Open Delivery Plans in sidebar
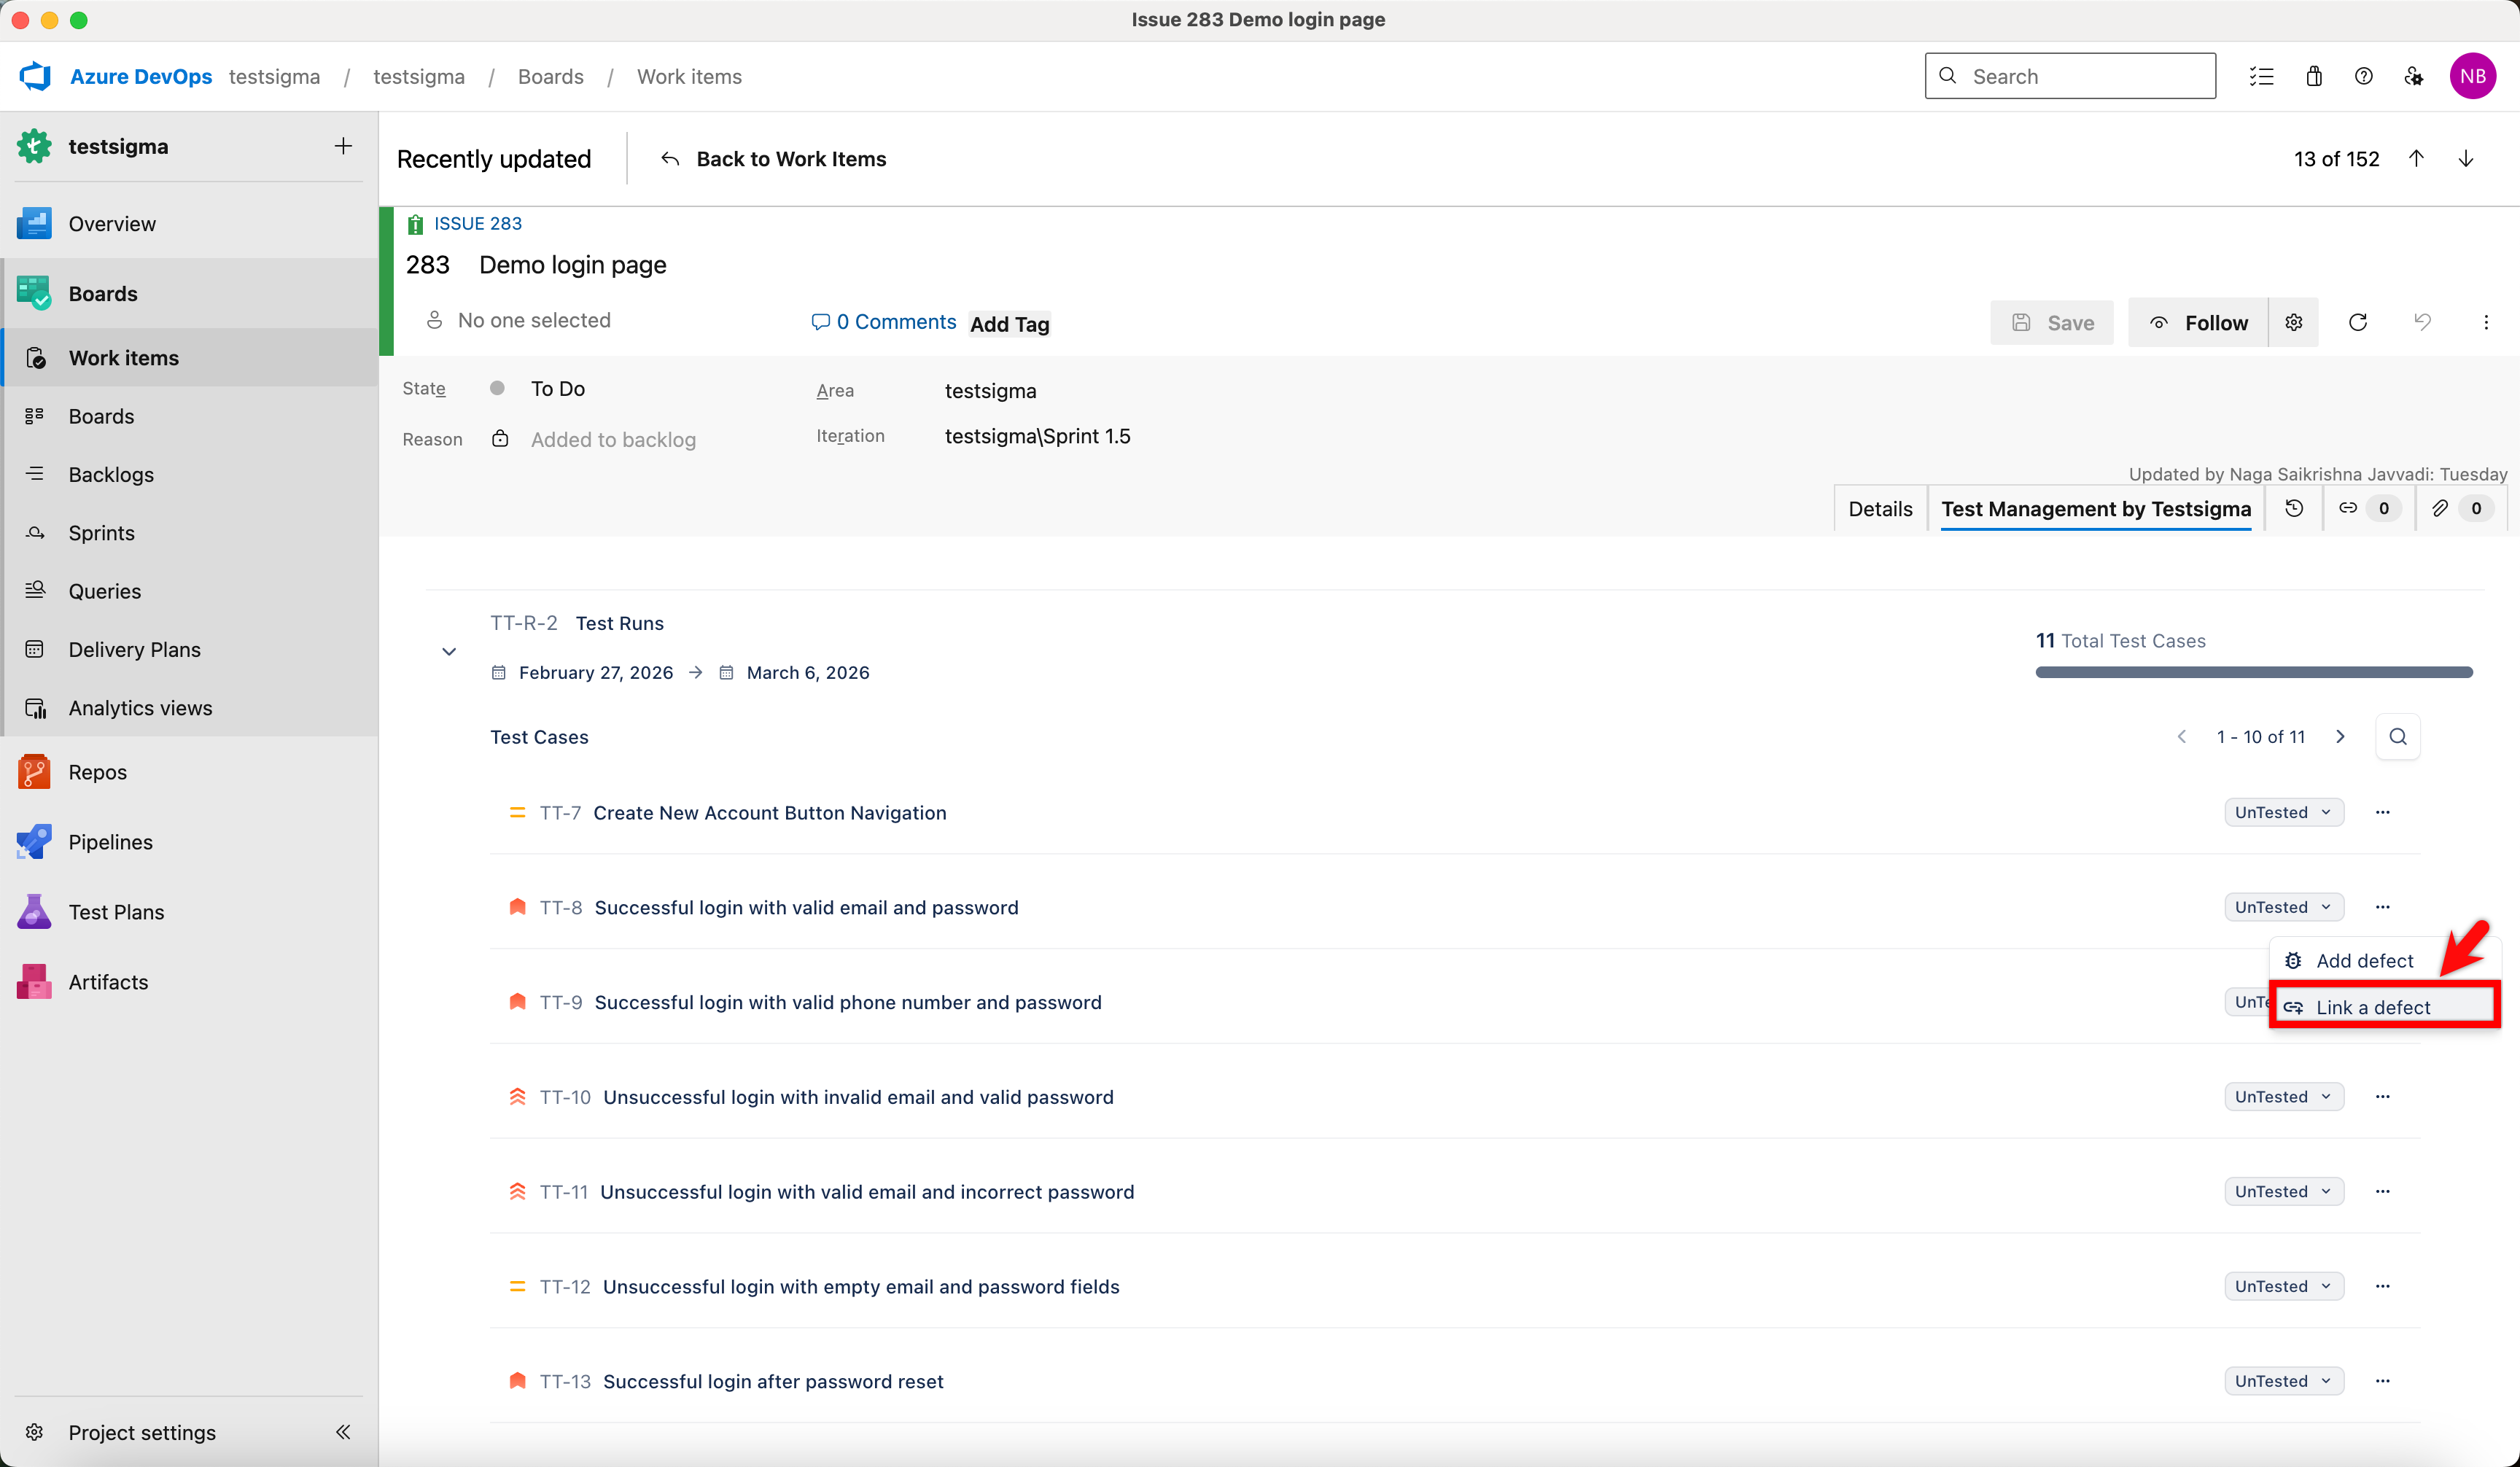Screen dimensions: 2520x1467 (x=190, y=649)
